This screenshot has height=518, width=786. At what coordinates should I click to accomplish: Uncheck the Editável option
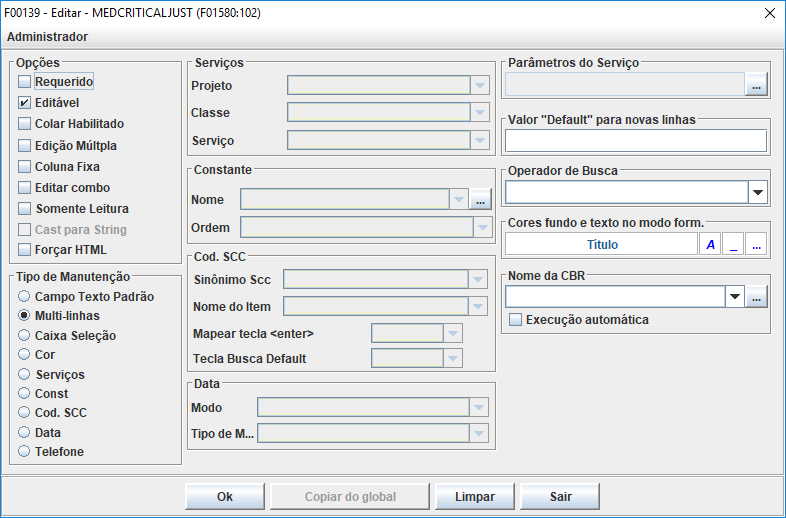tap(25, 102)
